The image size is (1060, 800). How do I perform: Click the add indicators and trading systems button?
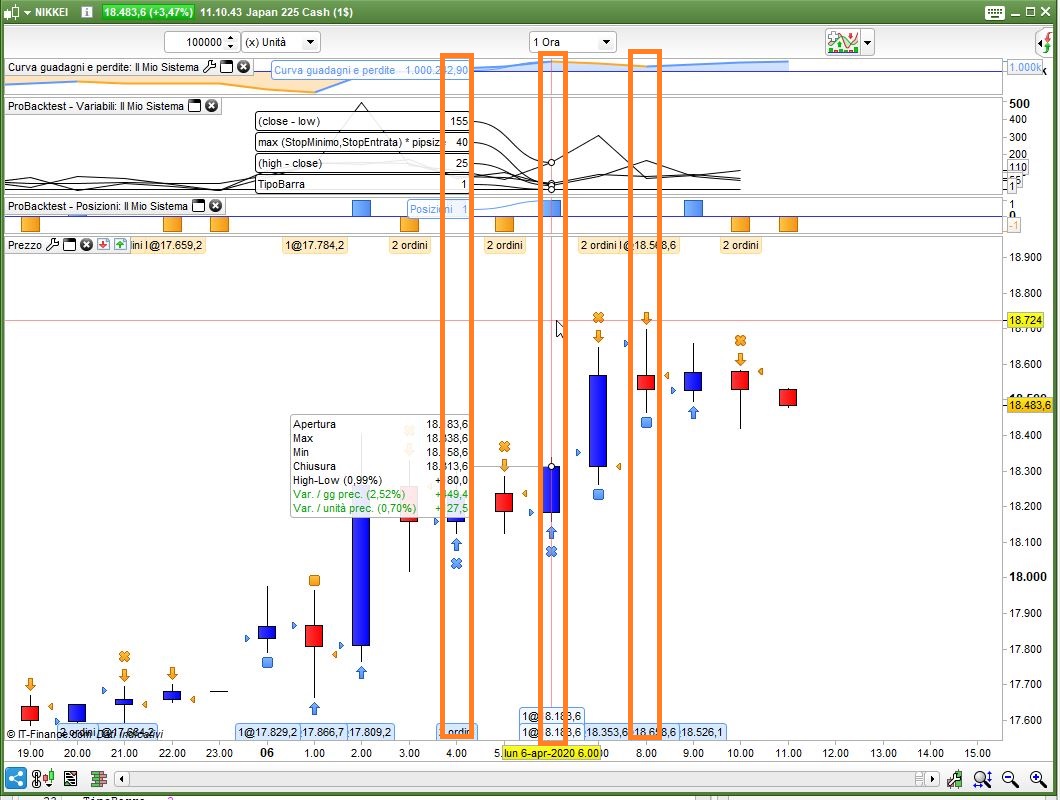coord(842,42)
